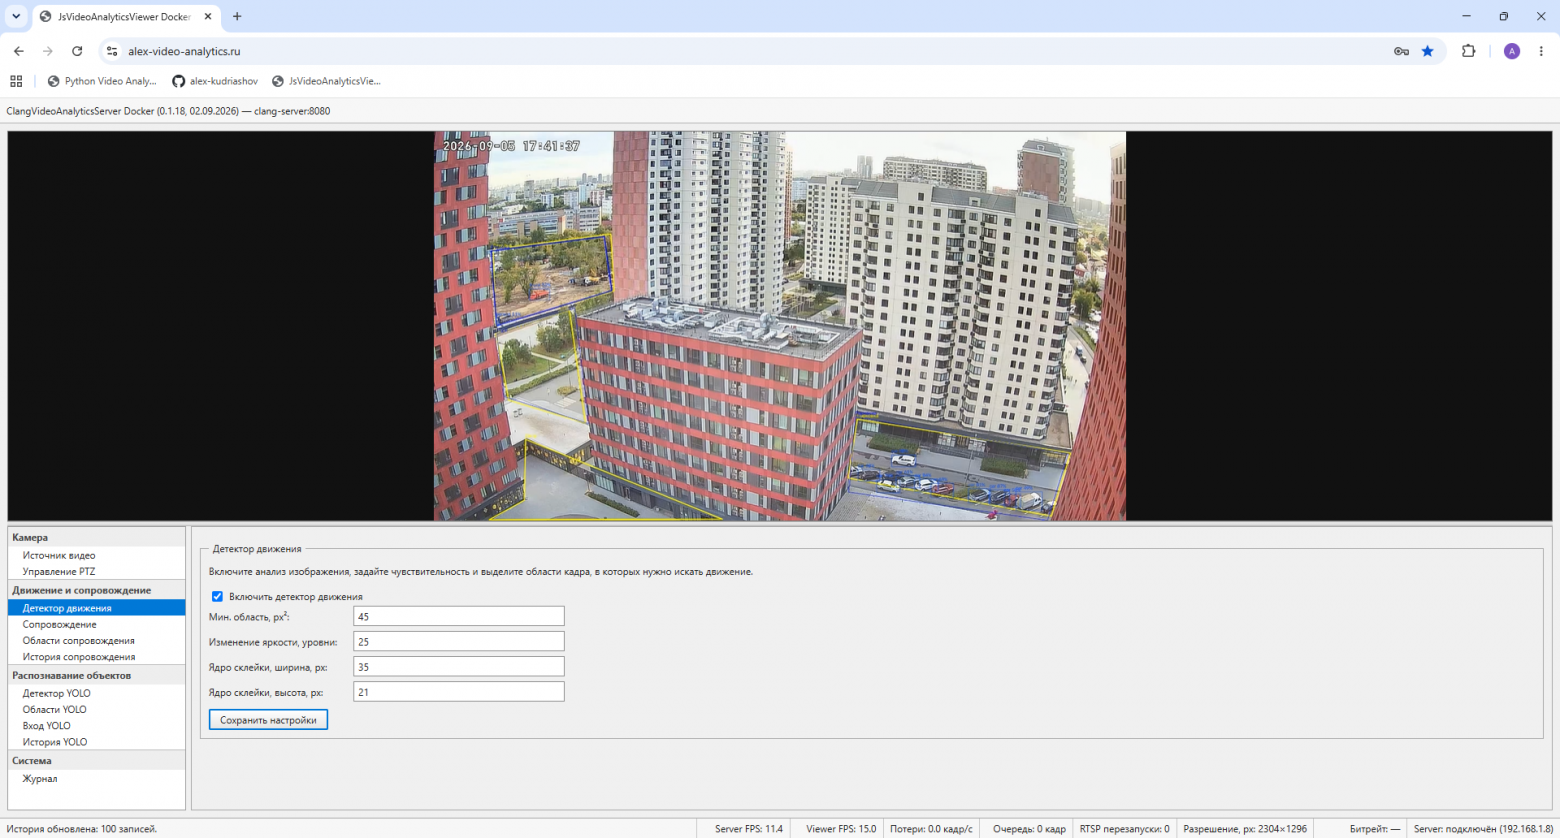1560x838 pixels.
Task: Select Источник видео in sidebar
Action: point(96,555)
